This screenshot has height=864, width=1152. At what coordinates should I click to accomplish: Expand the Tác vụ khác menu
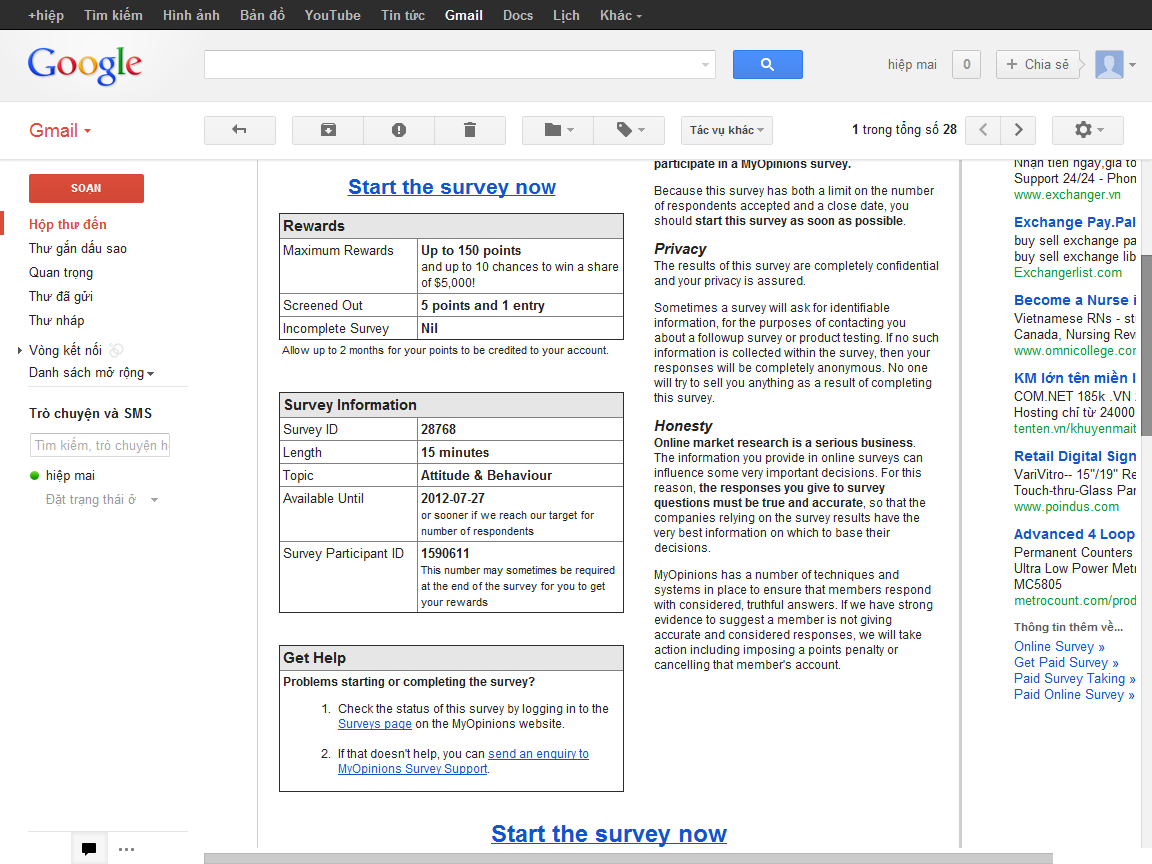tap(727, 130)
